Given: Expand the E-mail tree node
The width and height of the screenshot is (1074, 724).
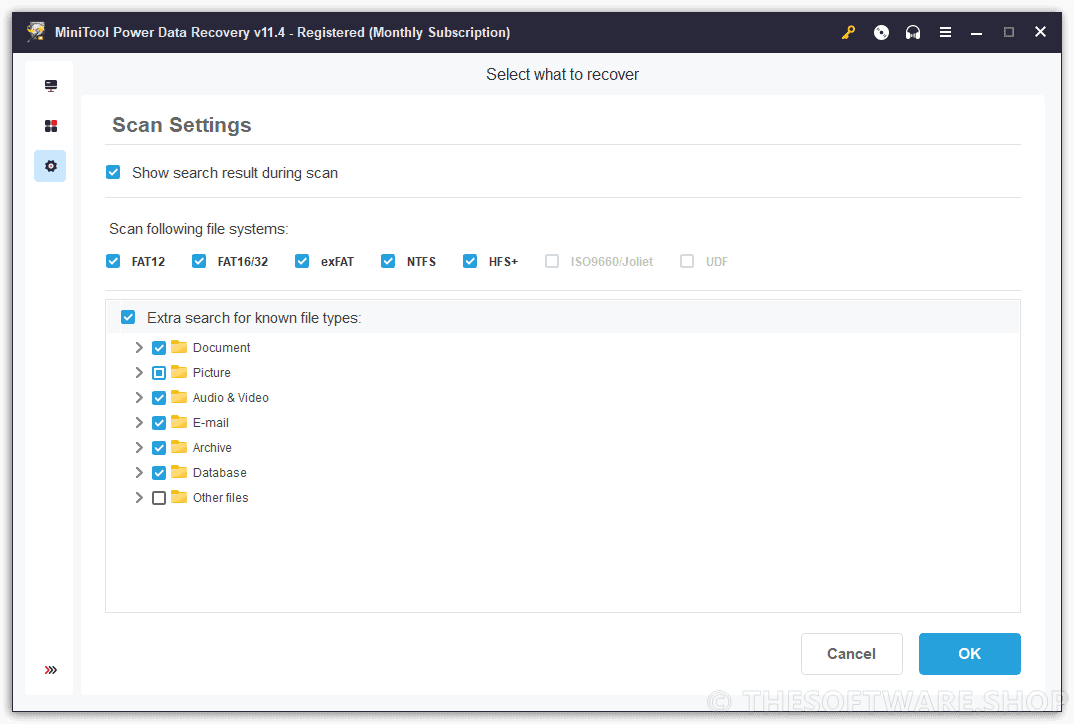Looking at the screenshot, I should pyautogui.click(x=139, y=423).
